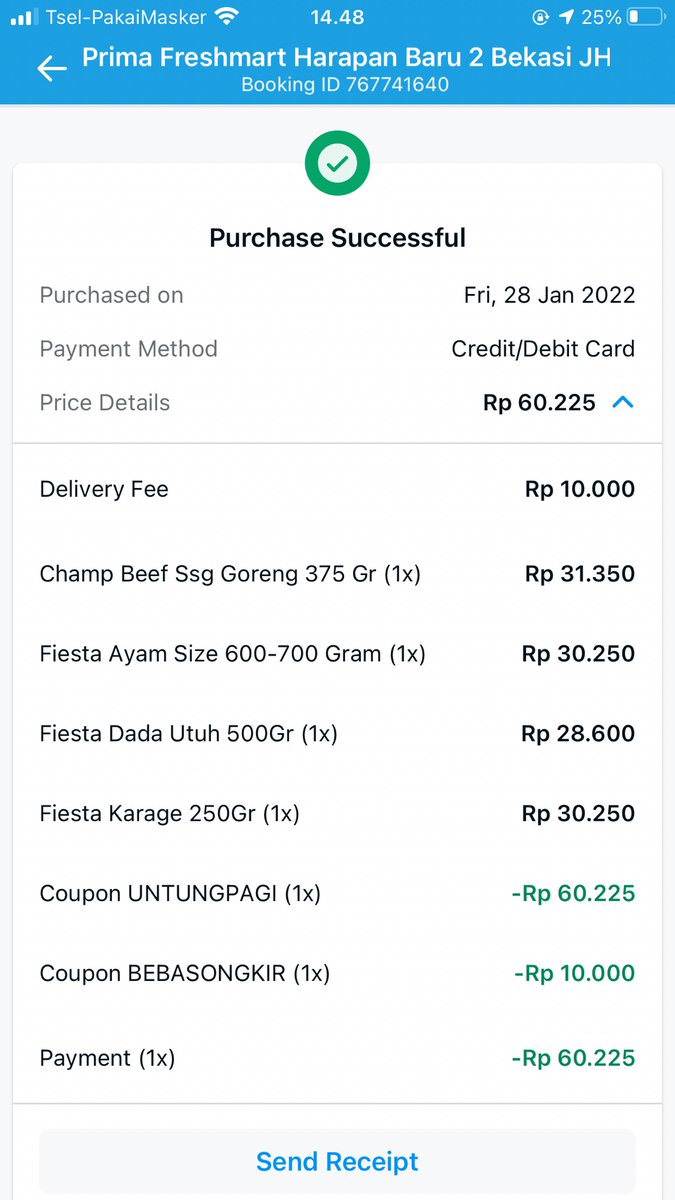Select the Champ Beef Ssg Goreng item
Viewport: 675px width, 1200px height.
tap(337, 574)
